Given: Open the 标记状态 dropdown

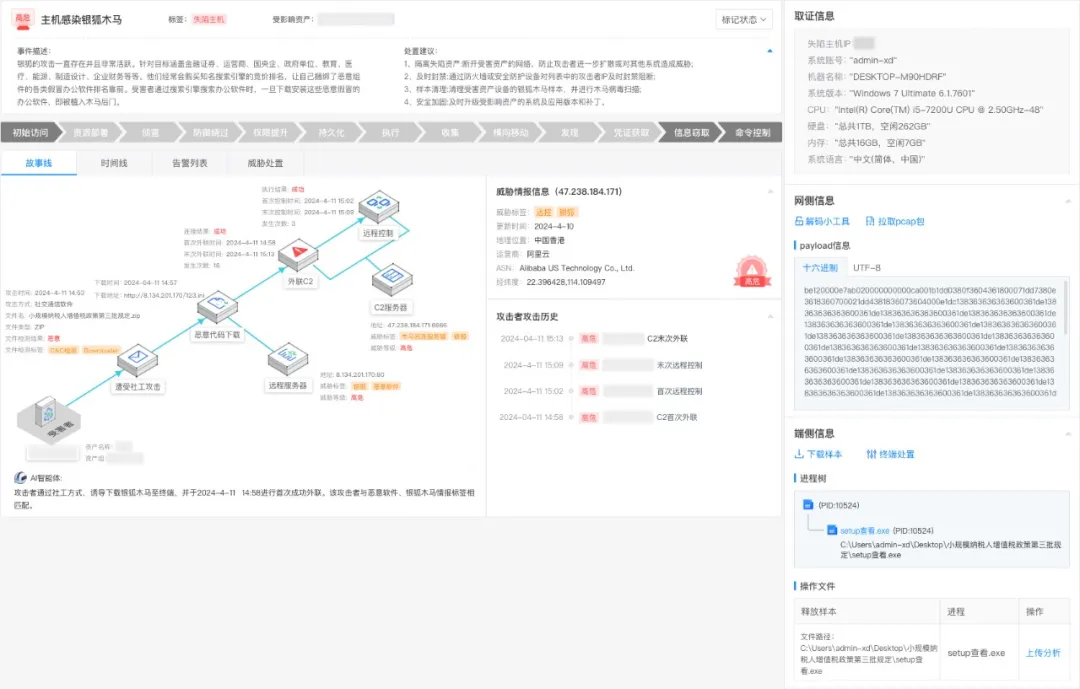Looking at the screenshot, I should pos(745,20).
